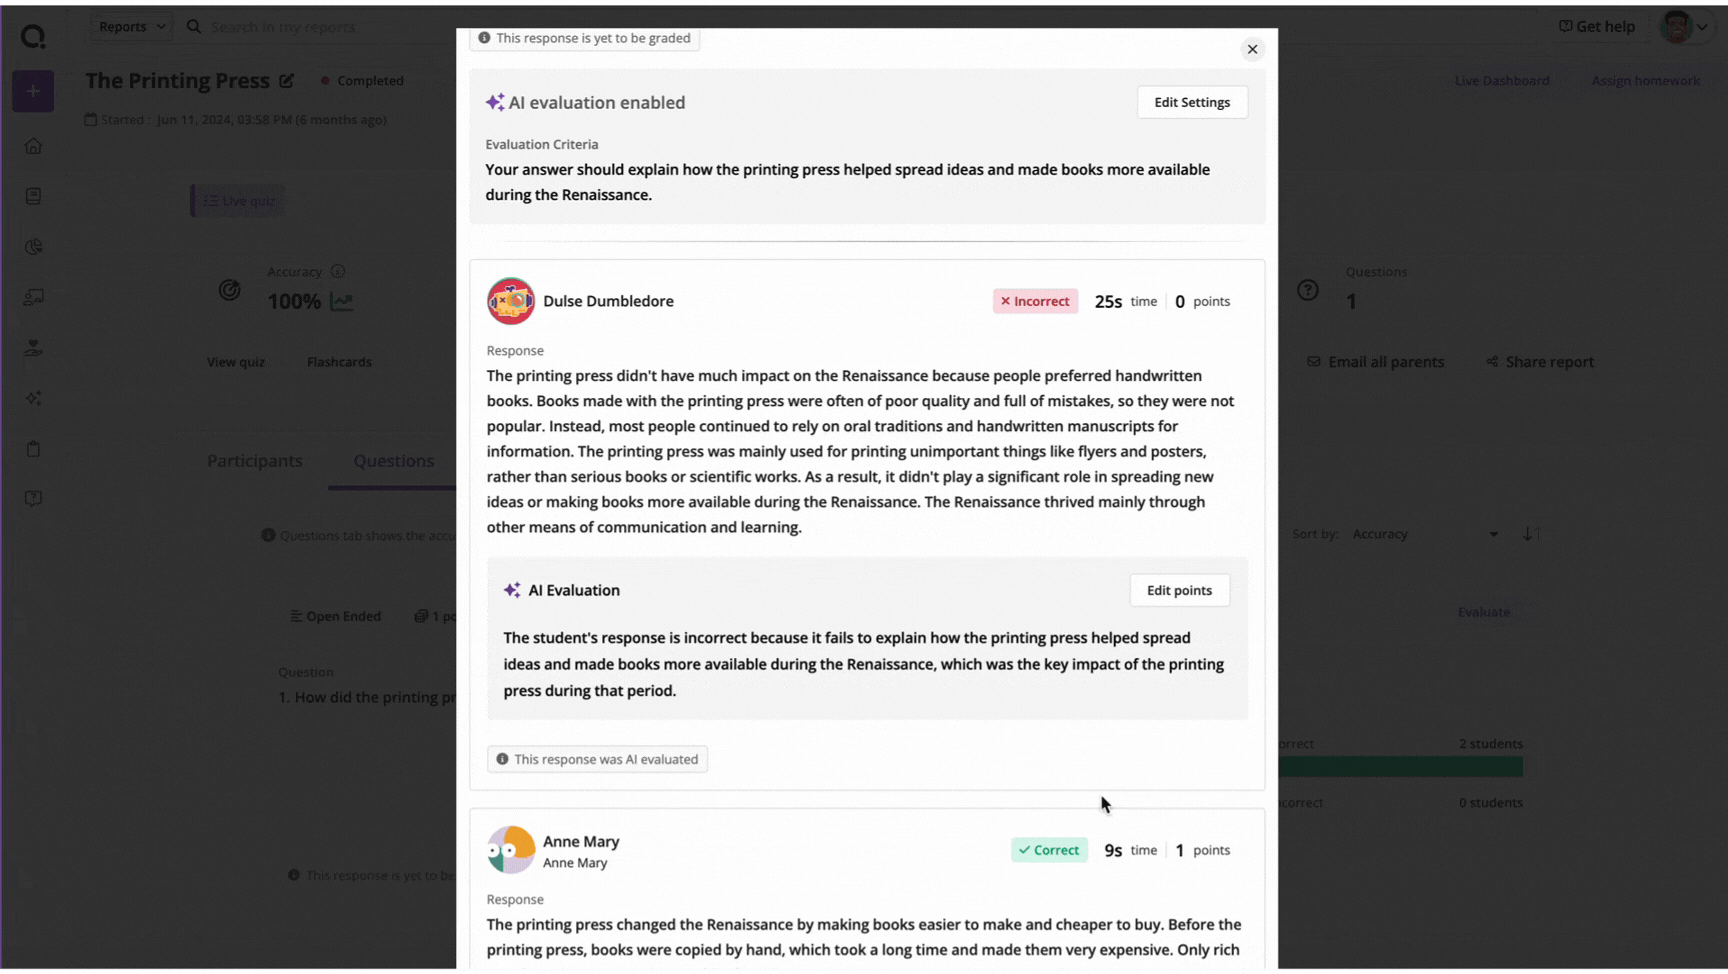Click the sparkle AI icon in sidebar
Screen dimensions: 1728x974
pyautogui.click(x=33, y=398)
